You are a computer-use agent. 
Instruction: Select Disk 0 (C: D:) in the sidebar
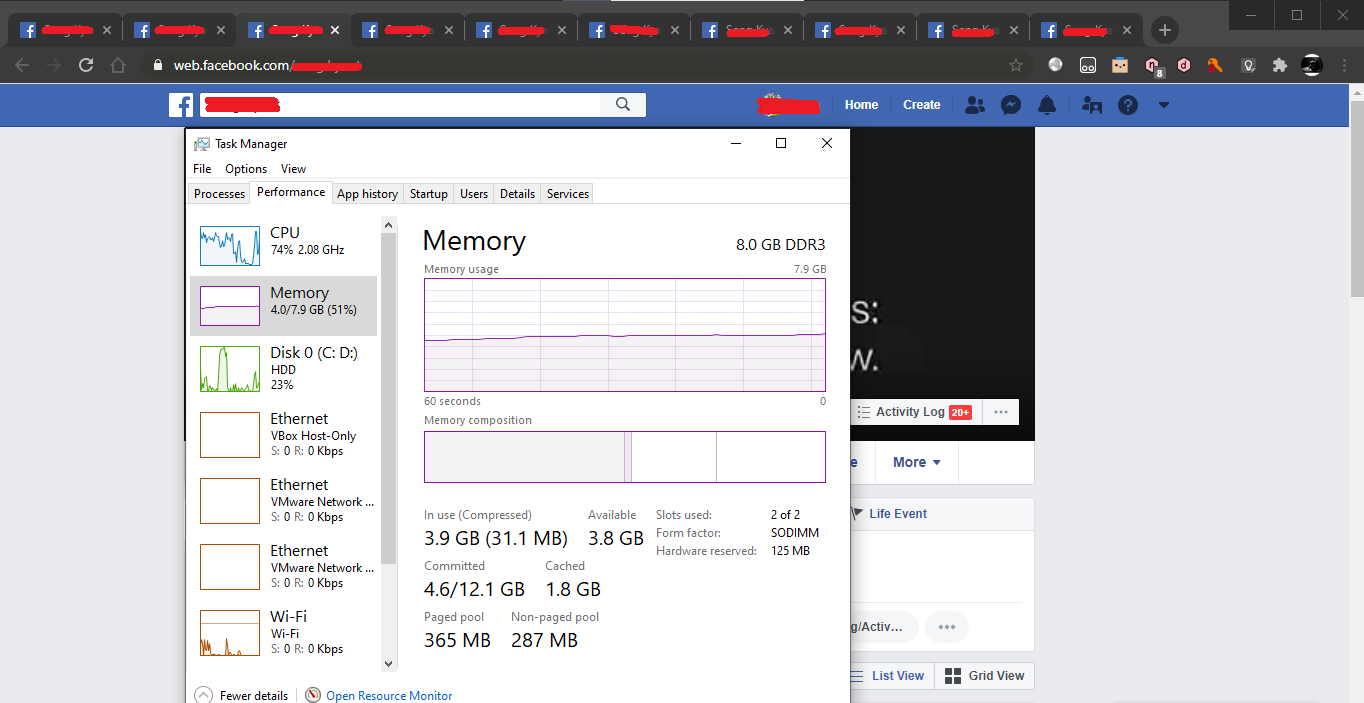tap(284, 368)
